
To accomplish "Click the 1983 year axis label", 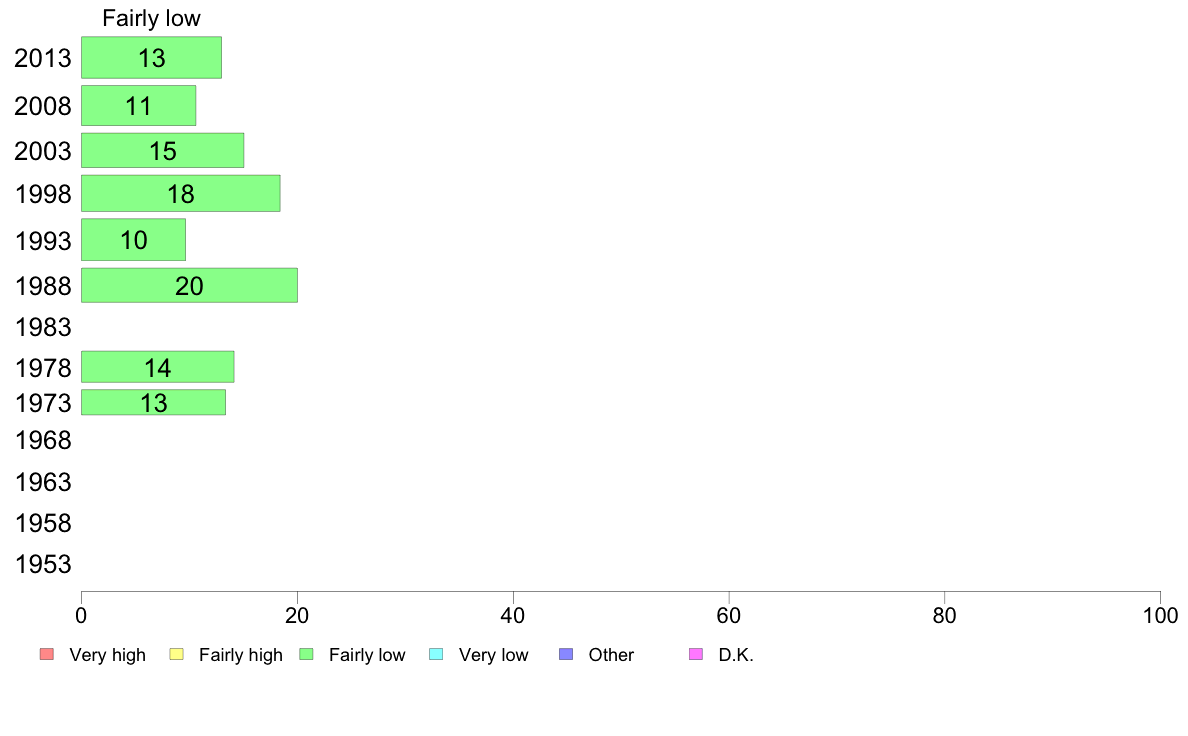I will (x=43, y=327).
